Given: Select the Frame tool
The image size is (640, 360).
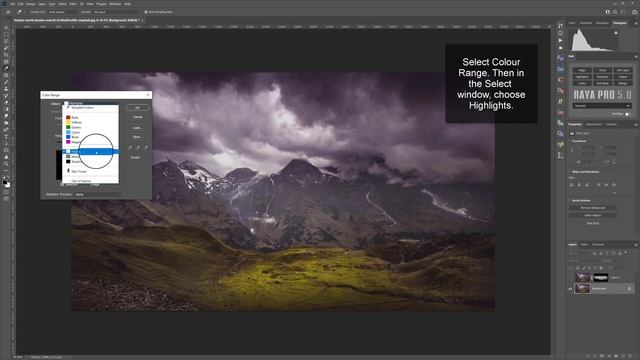Looking at the screenshot, I should 6,62.
